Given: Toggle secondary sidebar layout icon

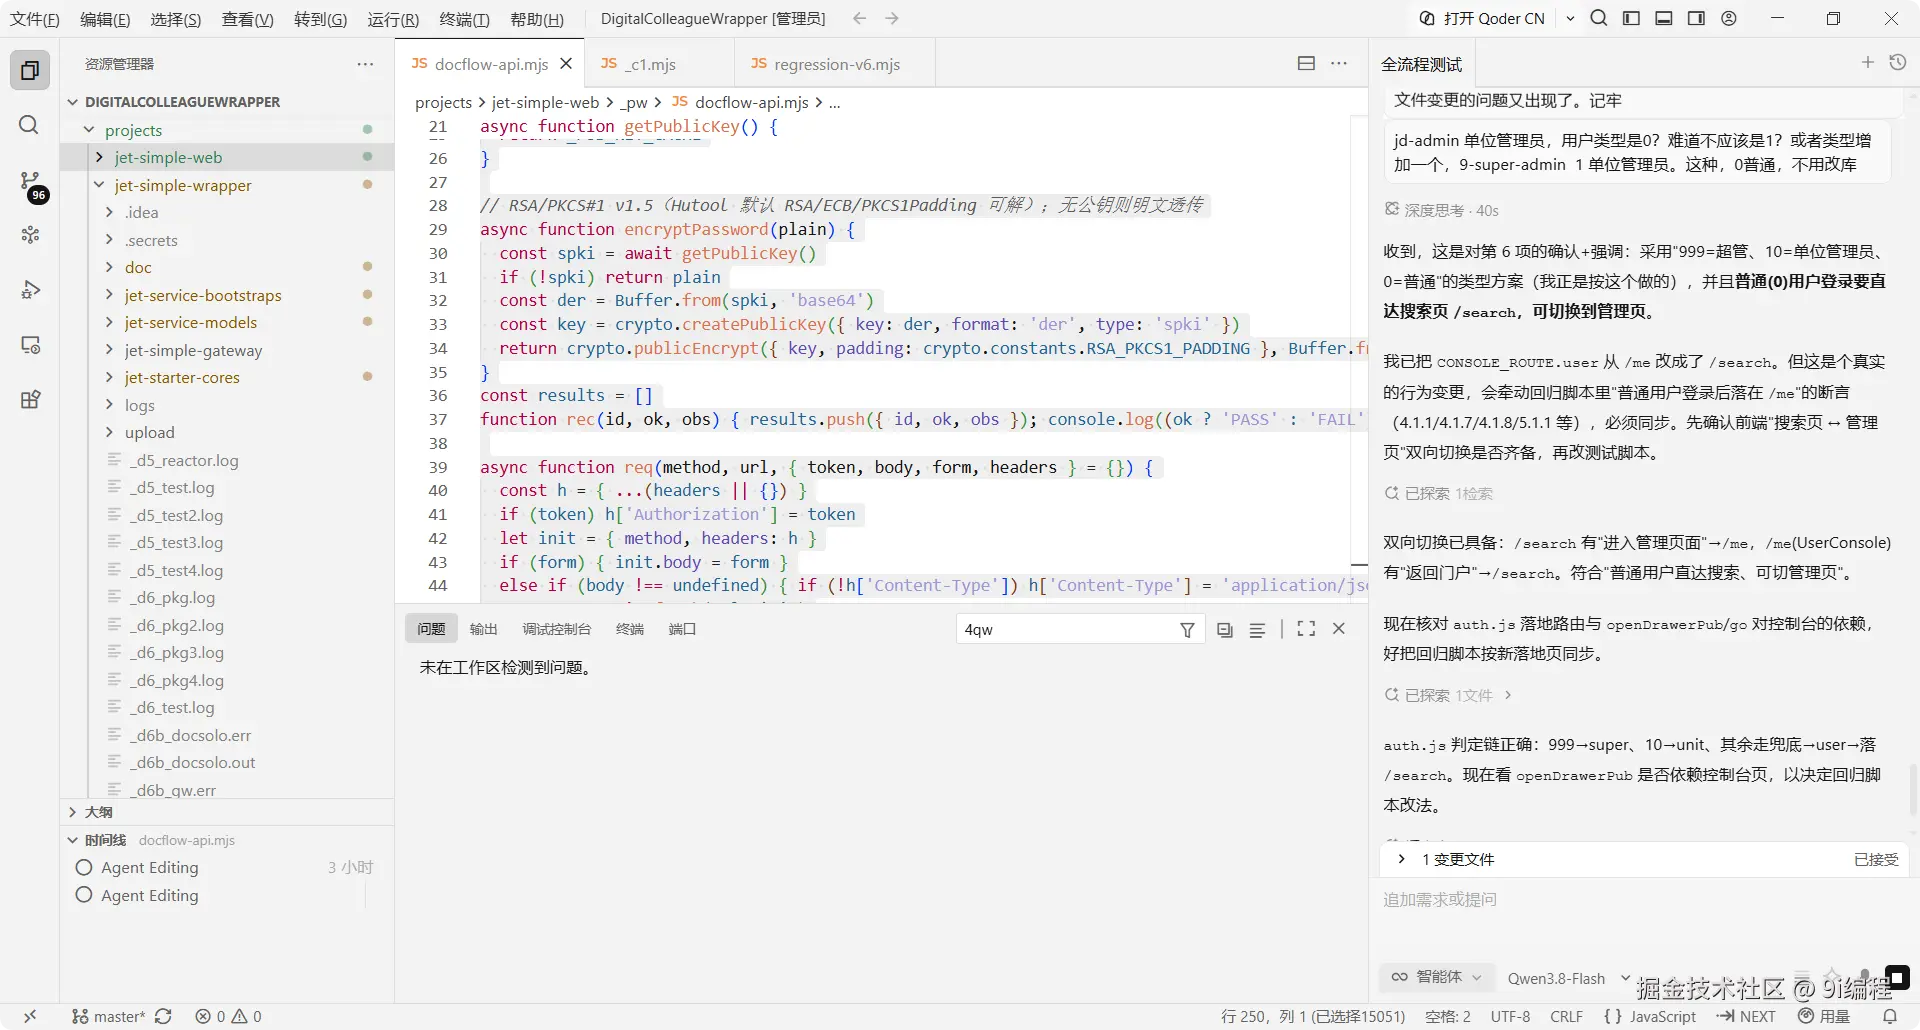Looking at the screenshot, I should click(x=1696, y=18).
